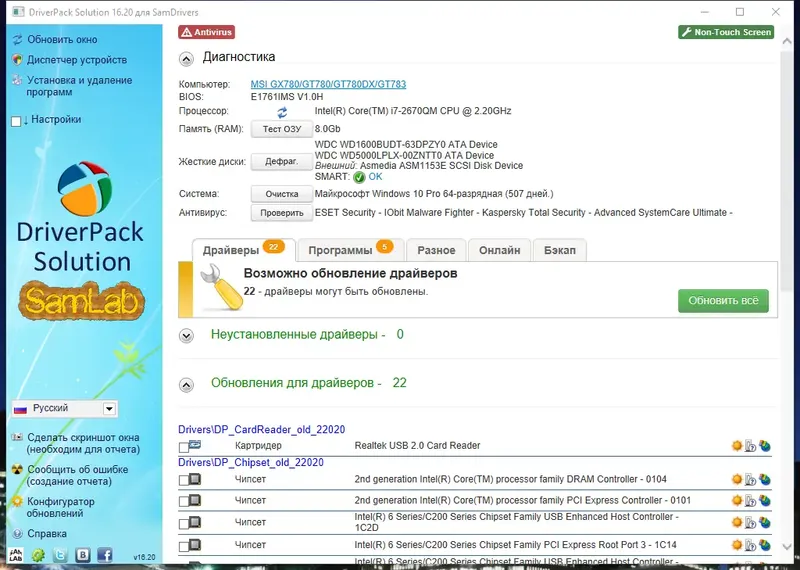The width and height of the screenshot is (800, 570).
Task: Click the orange sun icon in the DRAM Controller 0104 row
Action: click(x=737, y=480)
